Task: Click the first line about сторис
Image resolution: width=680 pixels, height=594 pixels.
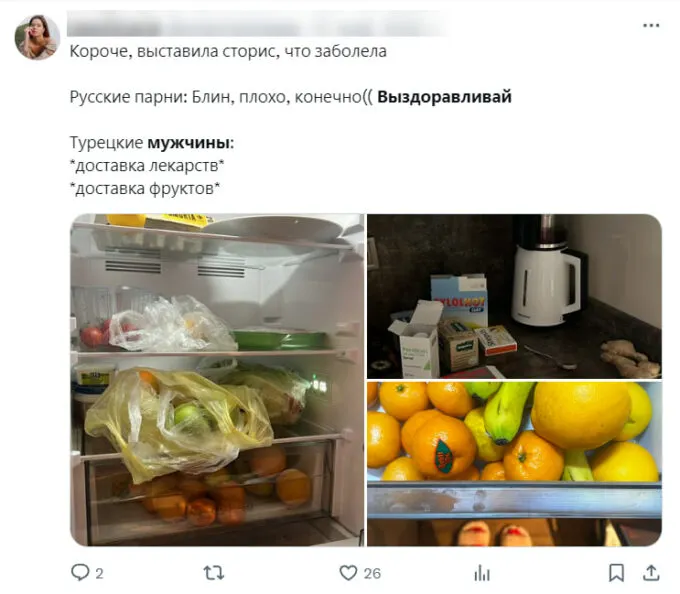Action: coord(228,51)
